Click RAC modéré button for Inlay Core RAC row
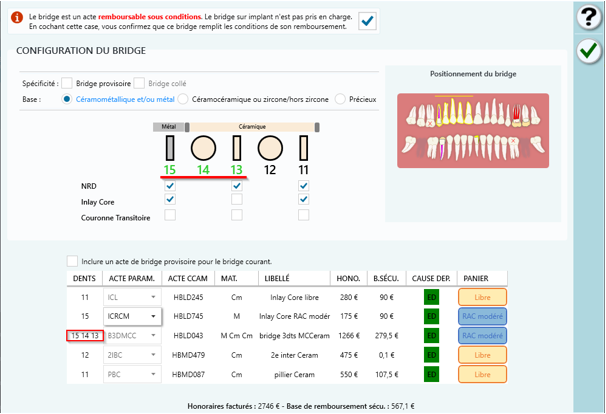The image size is (606, 414). (482, 316)
